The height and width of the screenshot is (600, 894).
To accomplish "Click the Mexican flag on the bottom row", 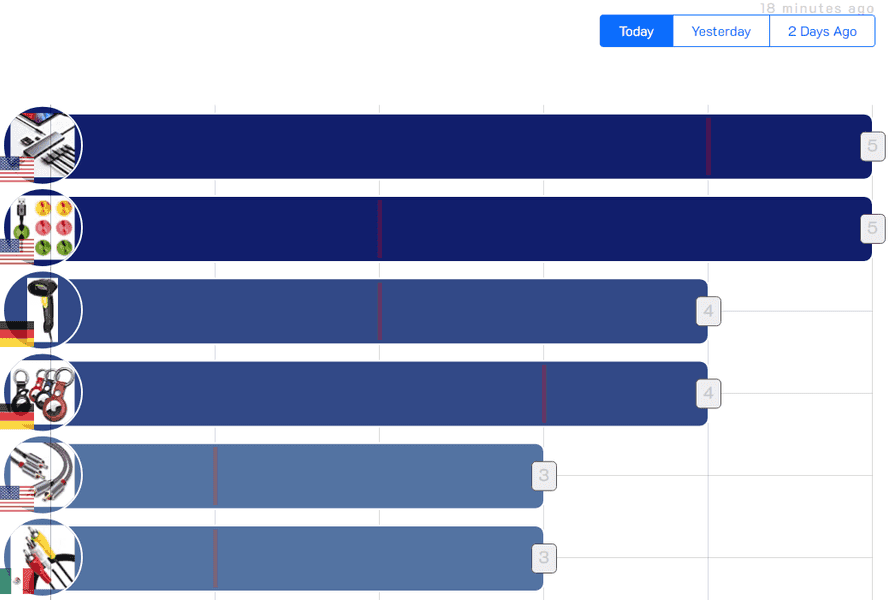I will 16,582.
